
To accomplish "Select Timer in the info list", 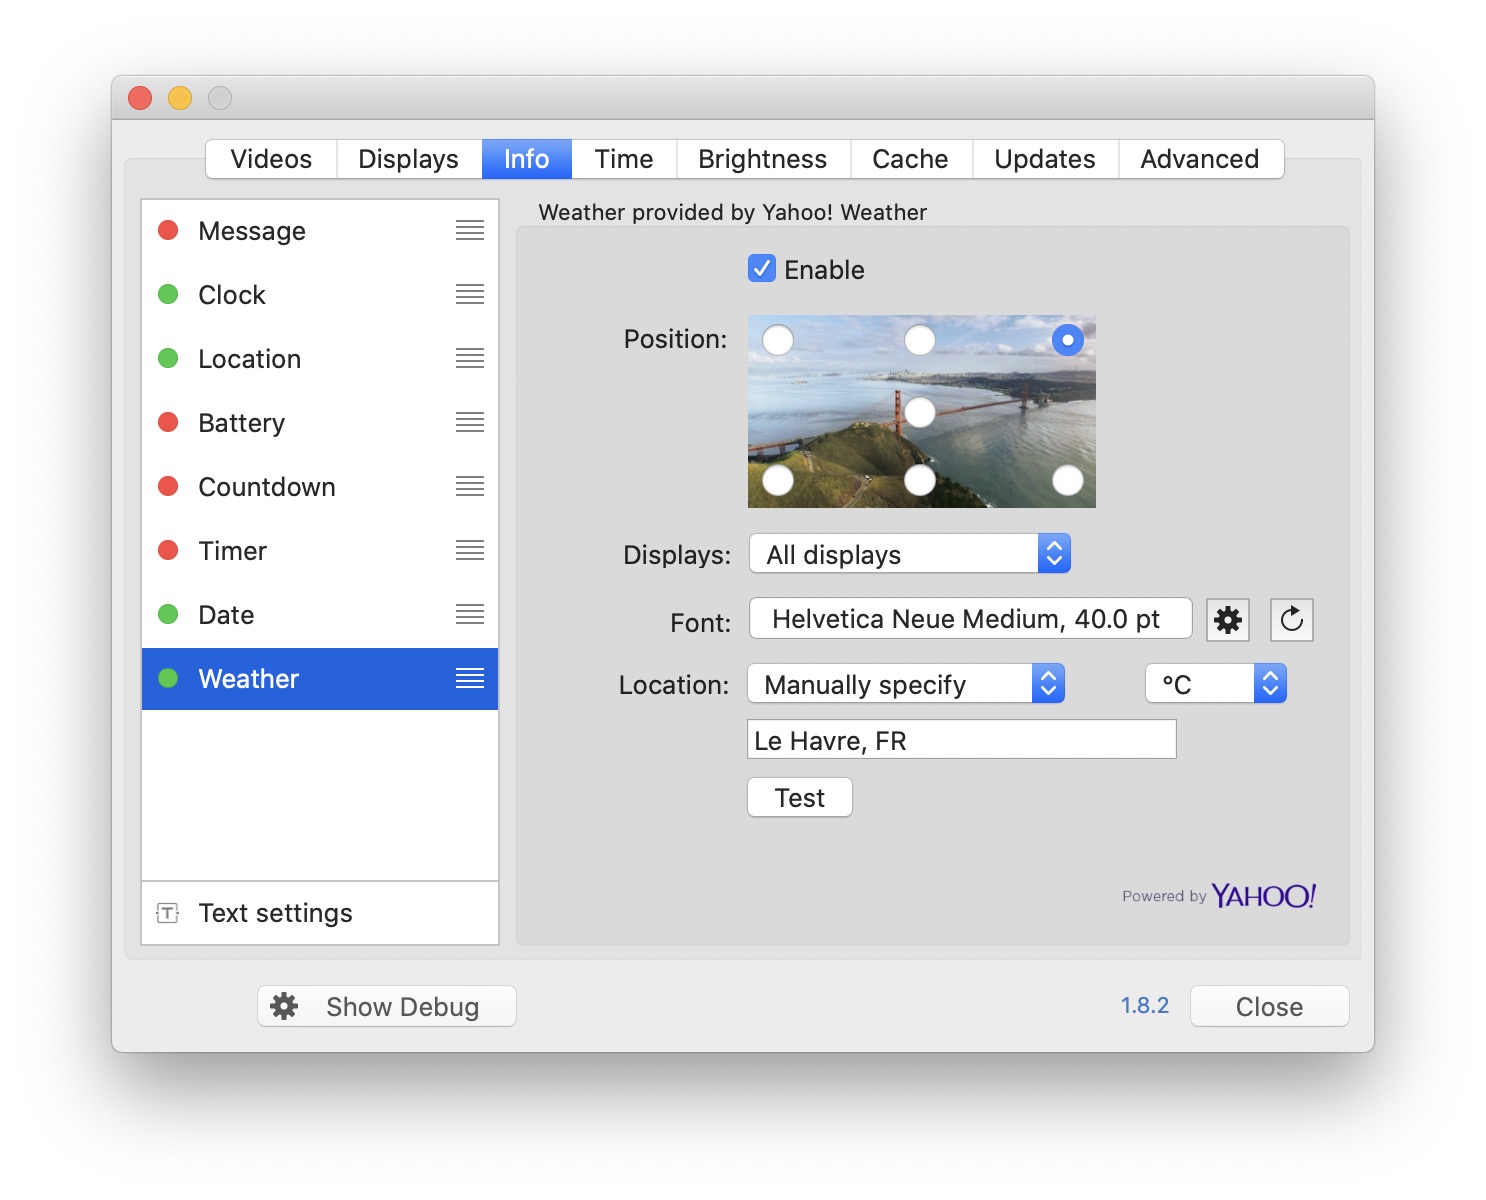I will tap(320, 551).
